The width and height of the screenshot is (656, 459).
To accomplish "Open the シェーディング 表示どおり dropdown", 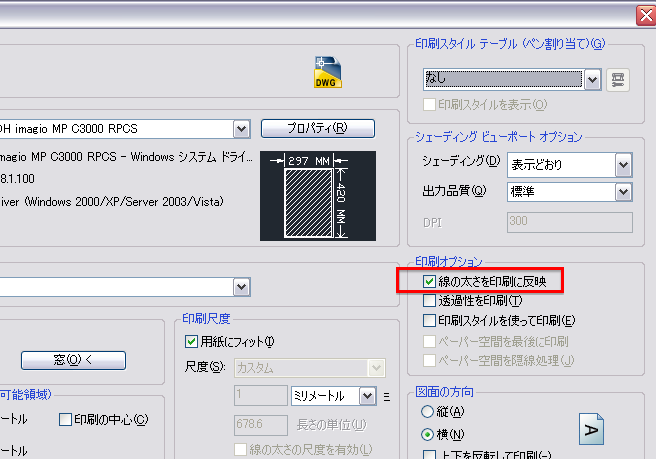I will pyautogui.click(x=623, y=165).
